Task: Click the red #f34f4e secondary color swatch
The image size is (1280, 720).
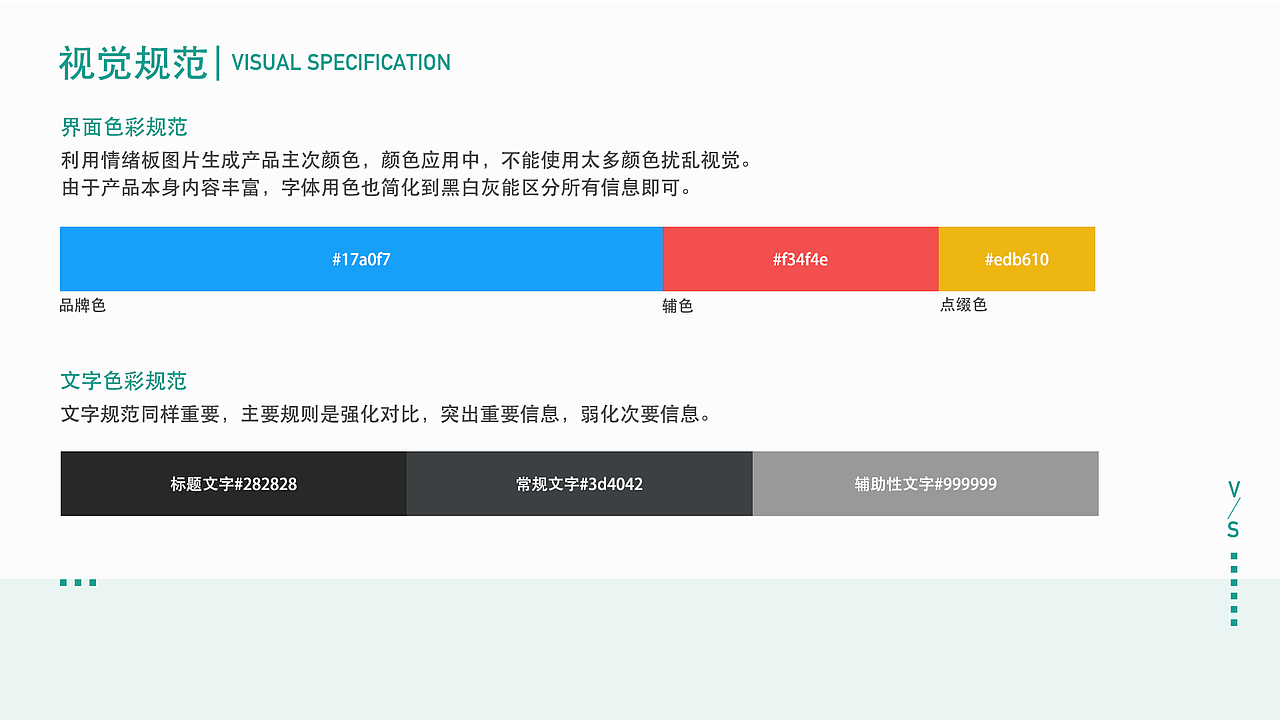Action: (x=800, y=259)
